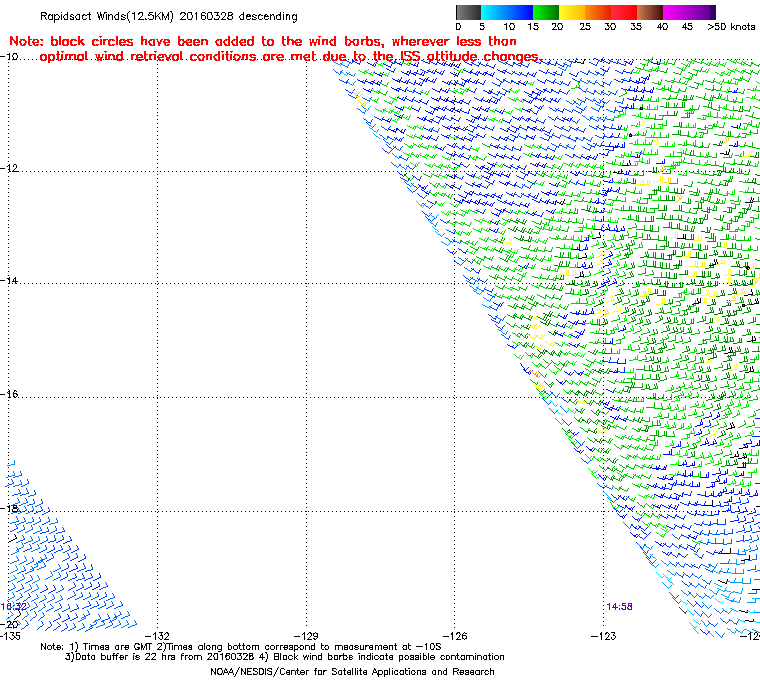Click the footer note line 'Times are GMT'
This screenshot has width=760, height=688.
241,647
